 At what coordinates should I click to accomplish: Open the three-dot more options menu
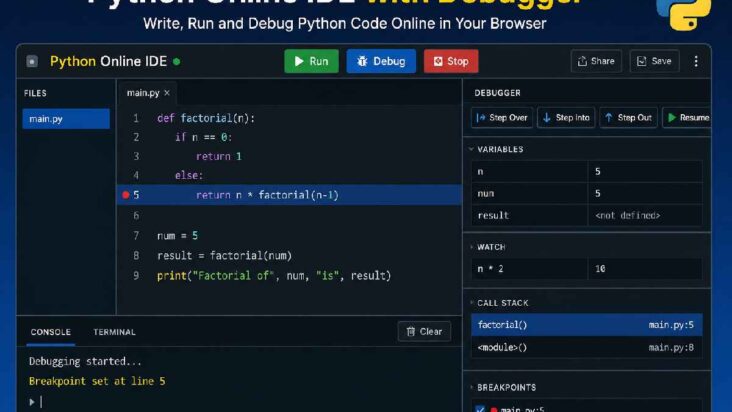point(696,61)
